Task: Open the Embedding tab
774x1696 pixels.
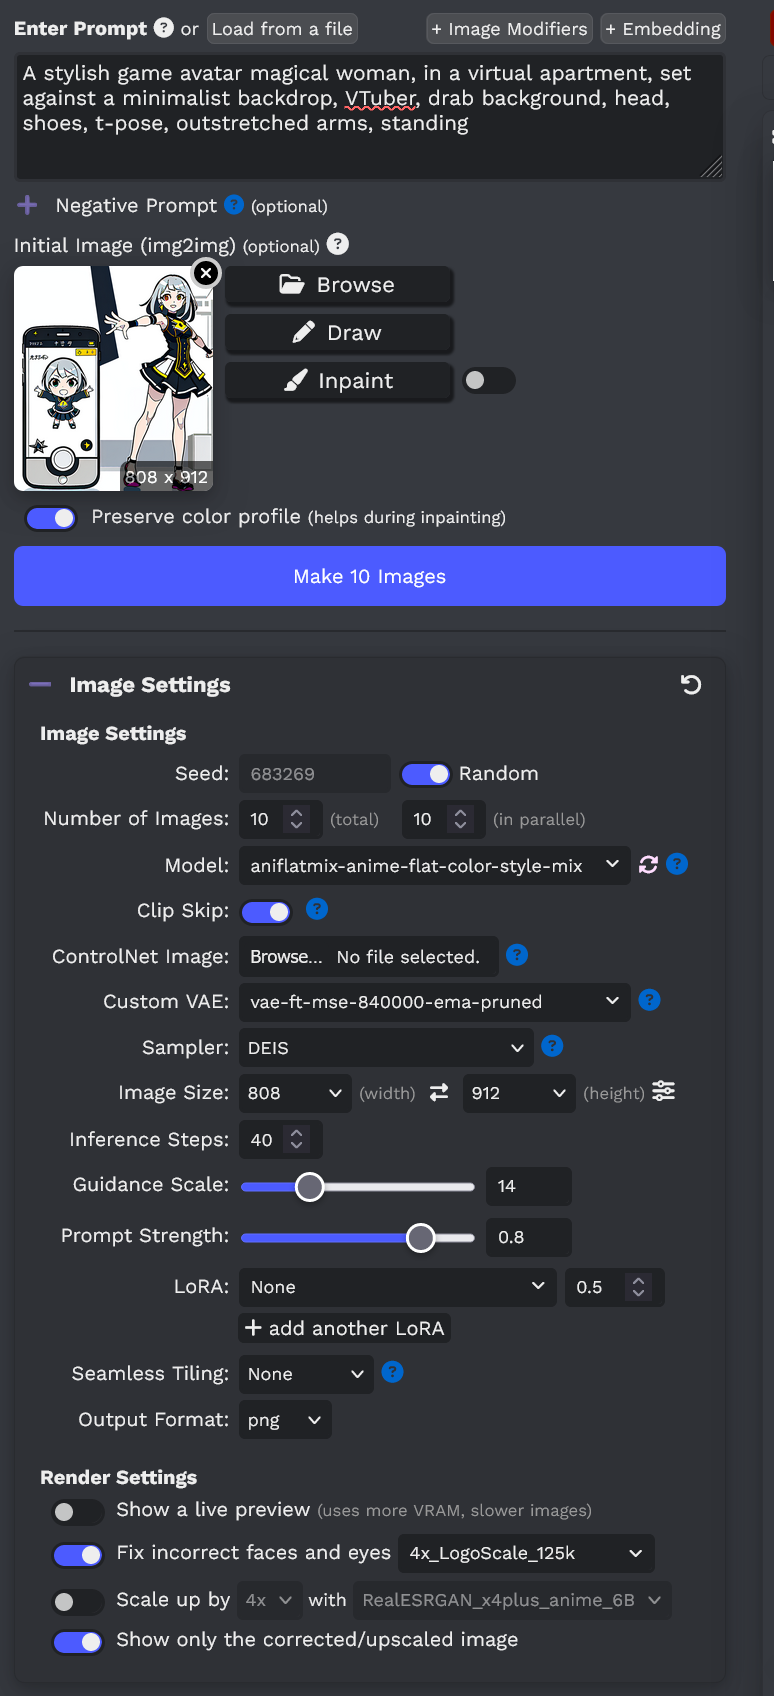Action: 663,29
